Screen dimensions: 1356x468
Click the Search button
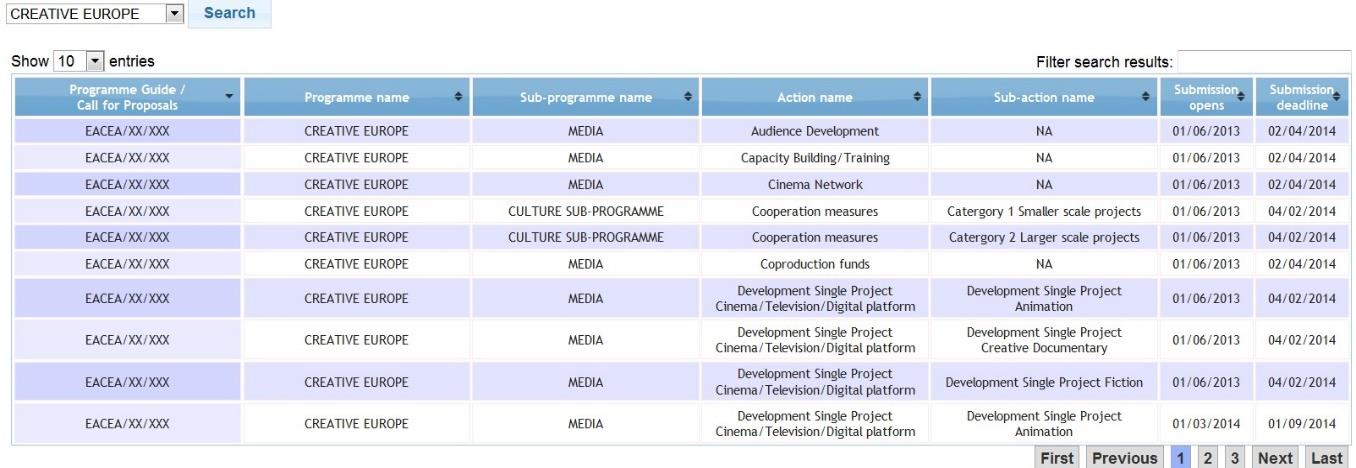(x=229, y=14)
